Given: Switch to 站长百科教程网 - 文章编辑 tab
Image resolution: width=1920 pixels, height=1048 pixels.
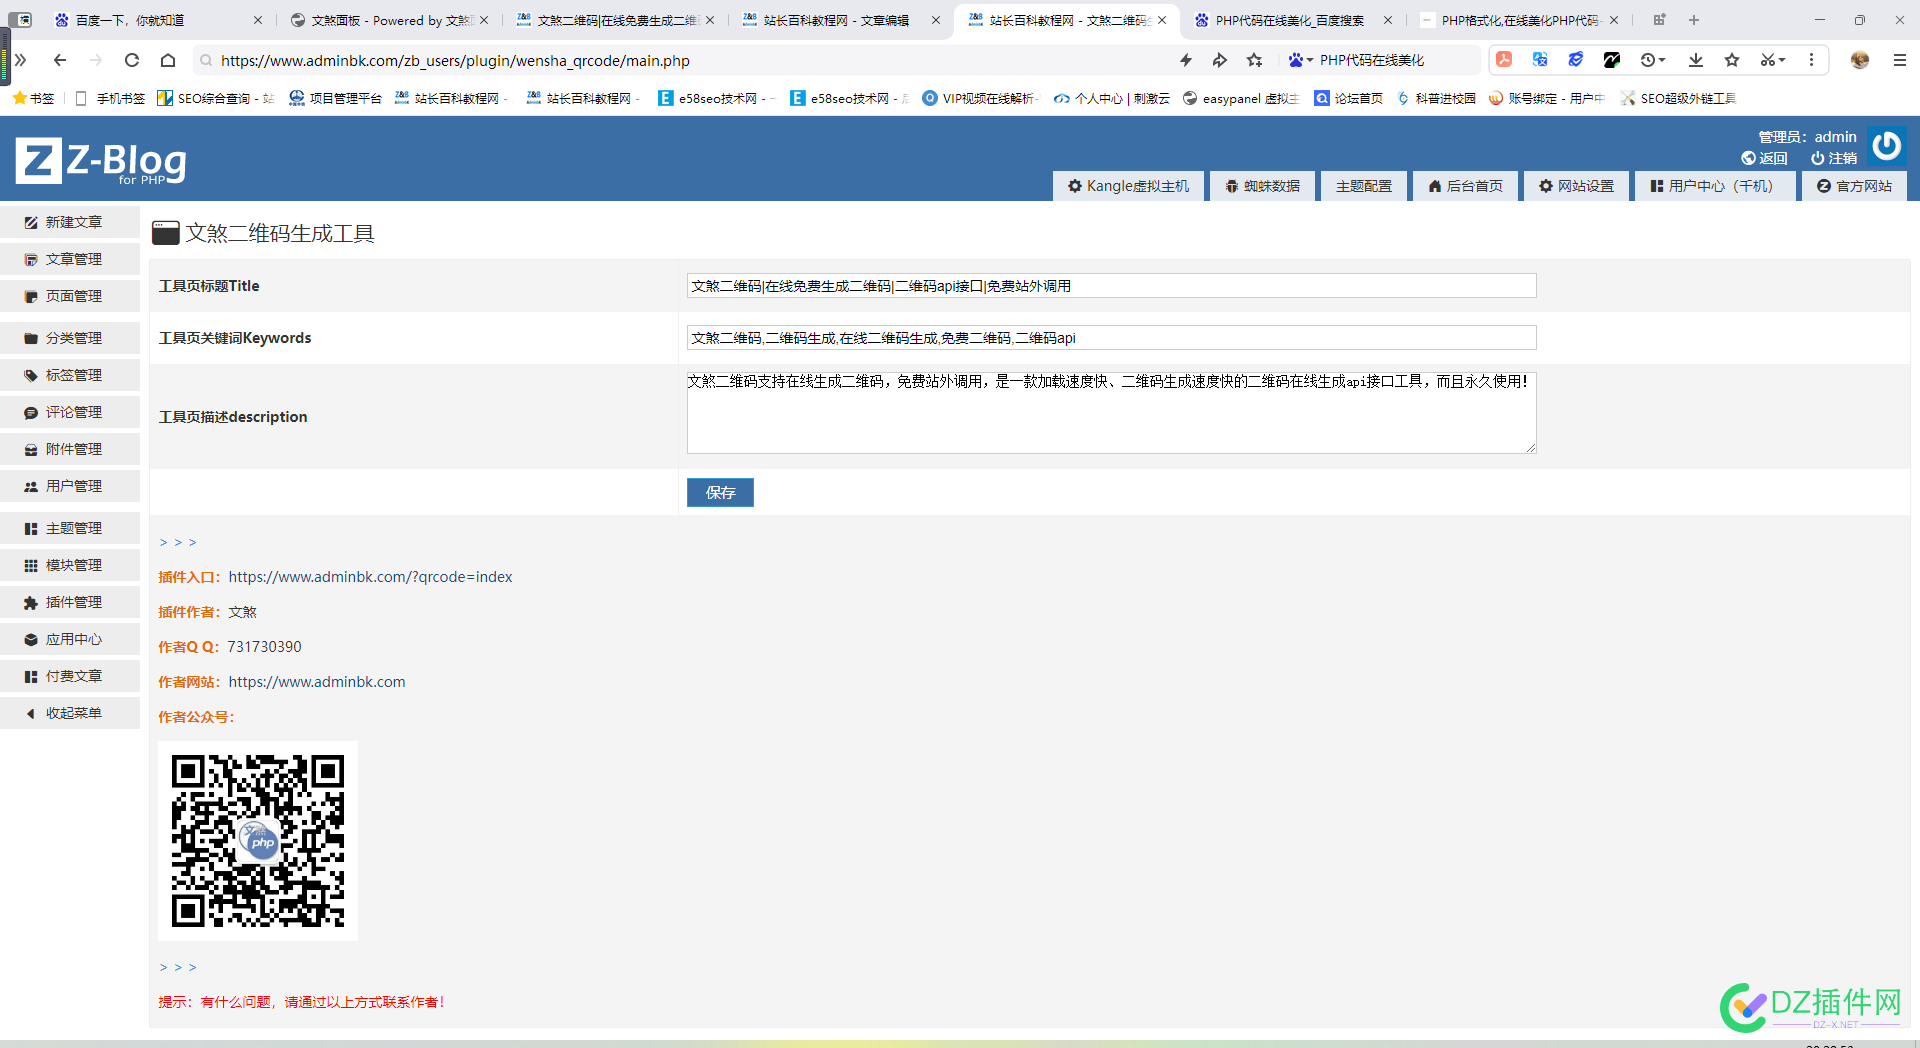Looking at the screenshot, I should coord(841,20).
